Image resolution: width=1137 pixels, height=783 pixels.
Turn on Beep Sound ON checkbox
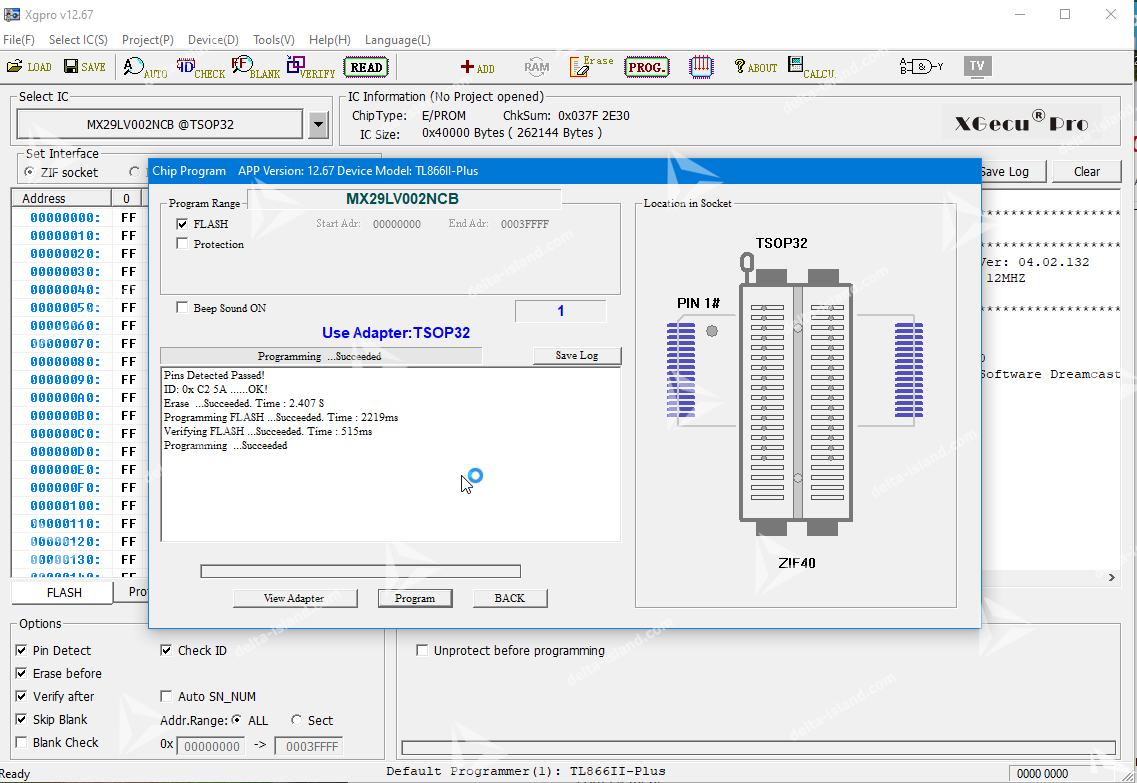coord(182,308)
